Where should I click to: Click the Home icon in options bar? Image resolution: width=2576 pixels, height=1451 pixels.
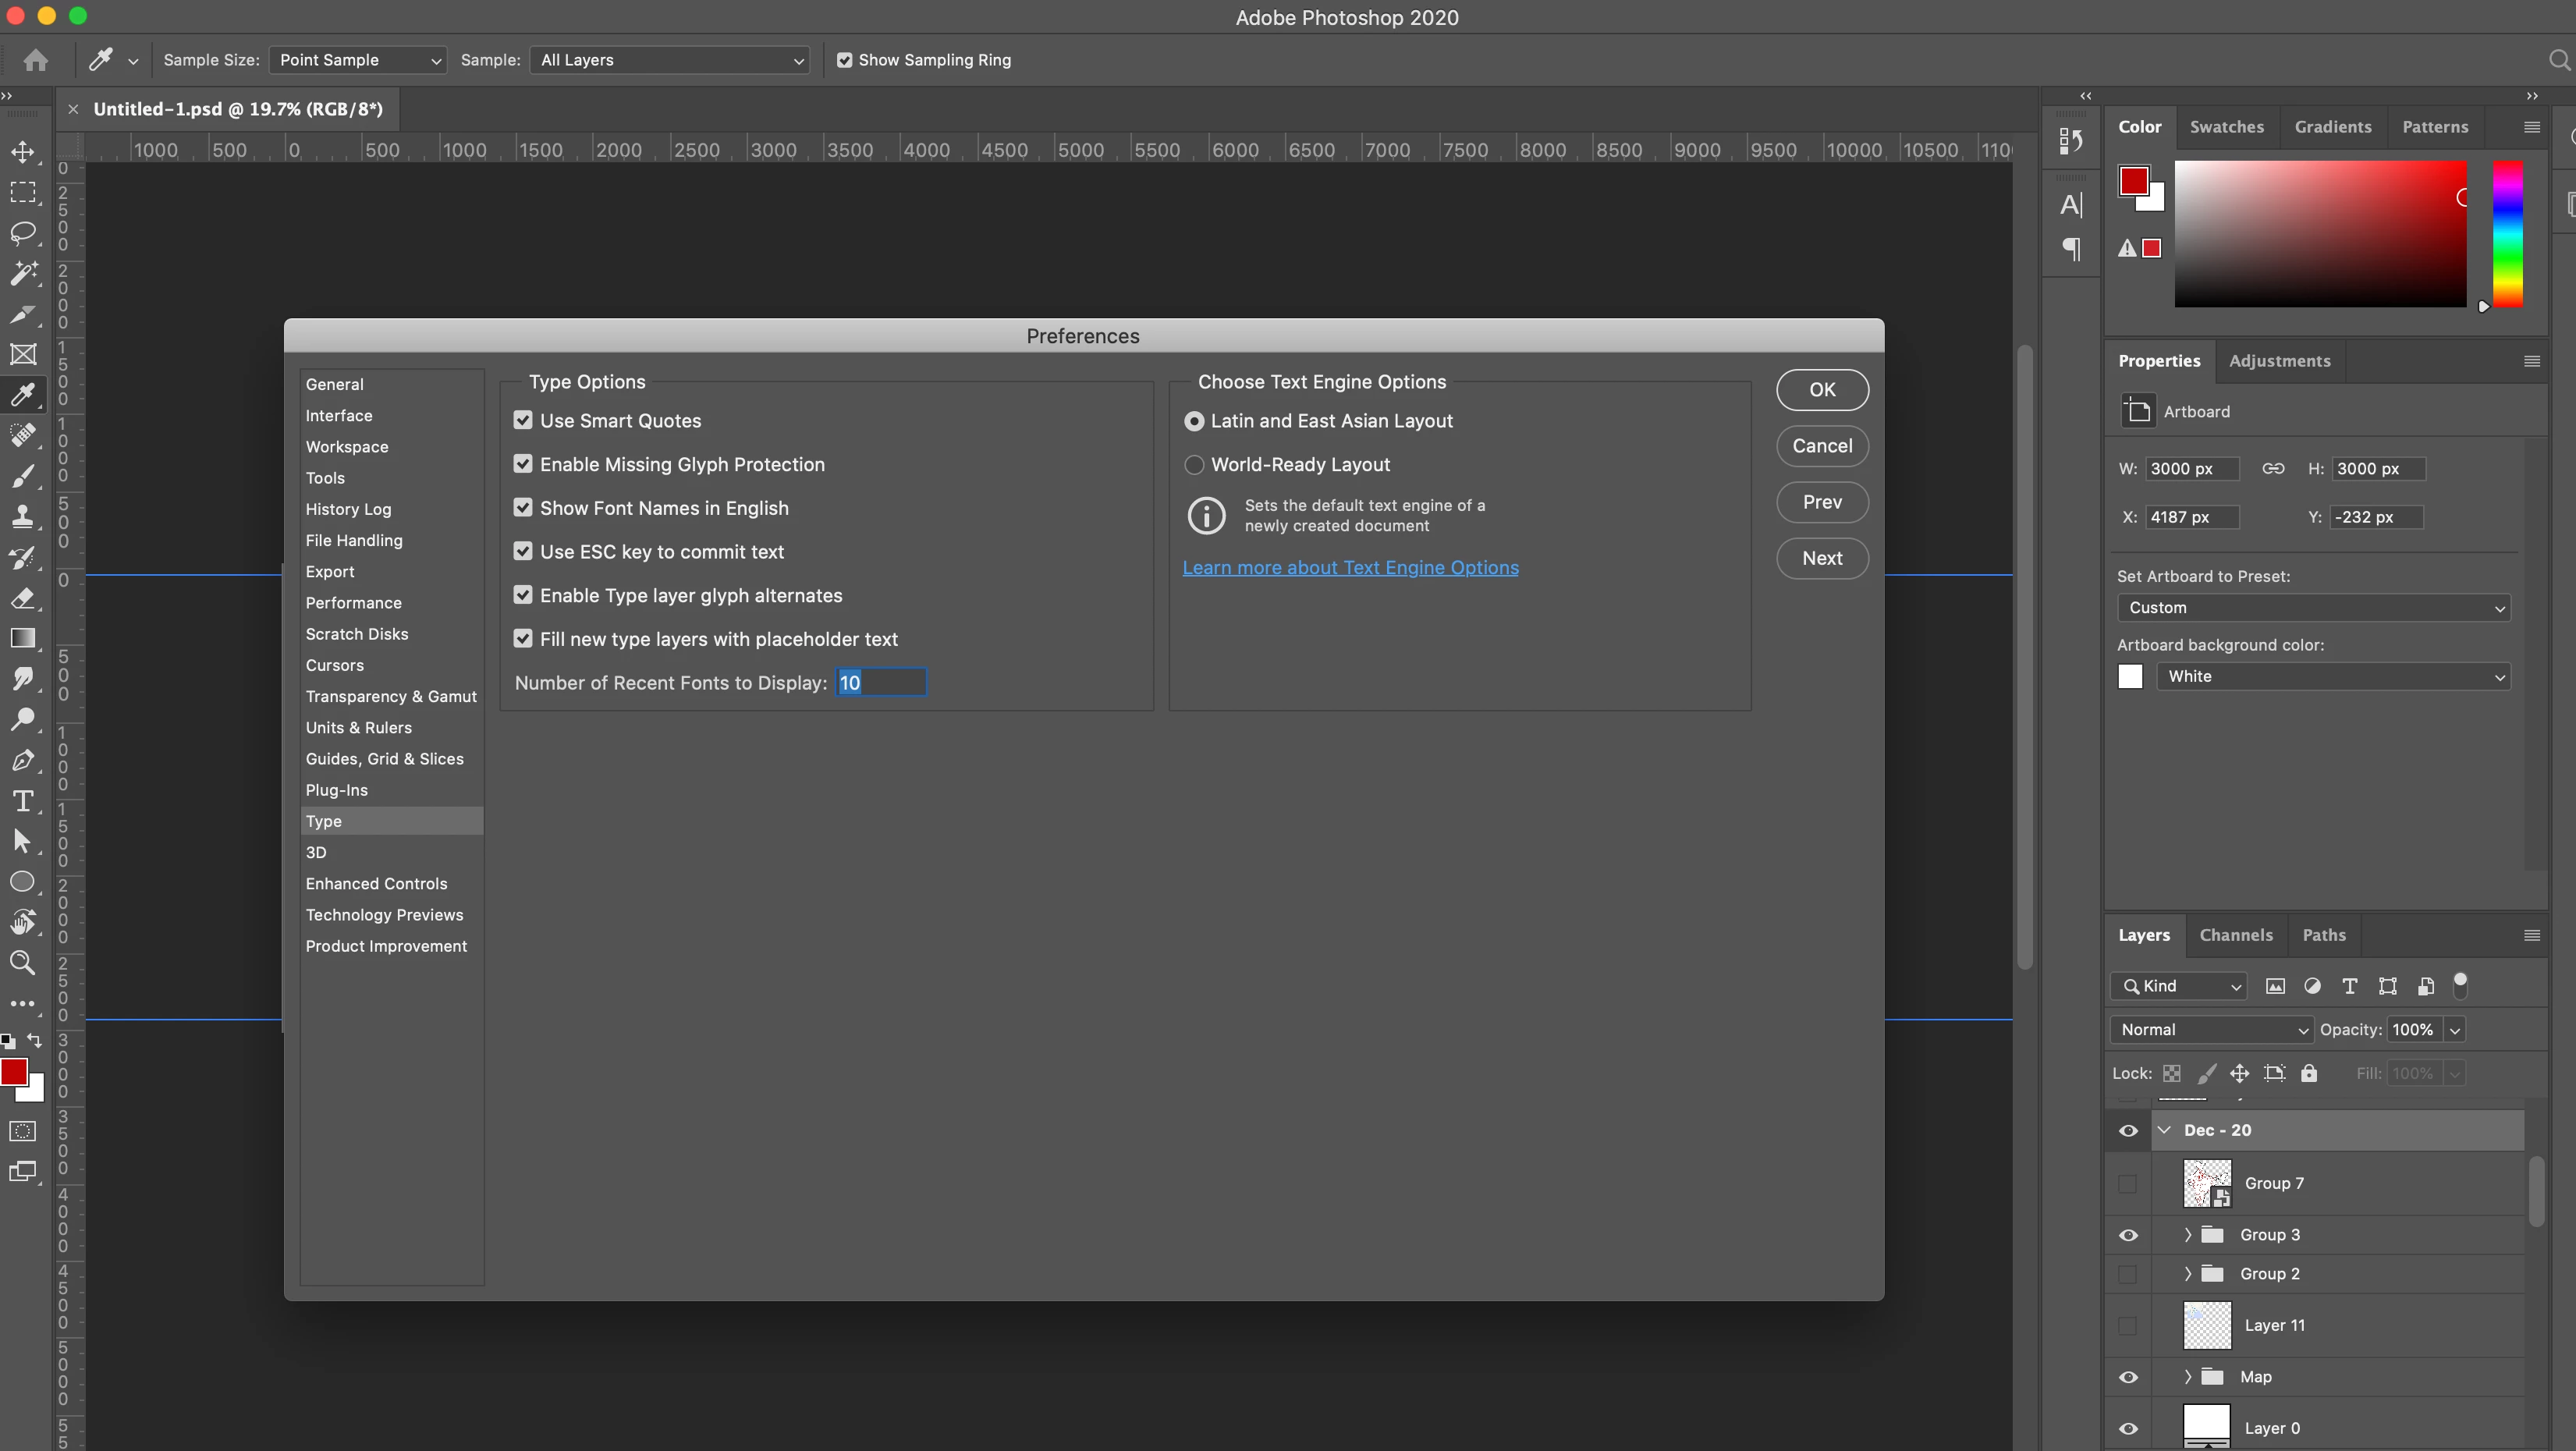36,60
